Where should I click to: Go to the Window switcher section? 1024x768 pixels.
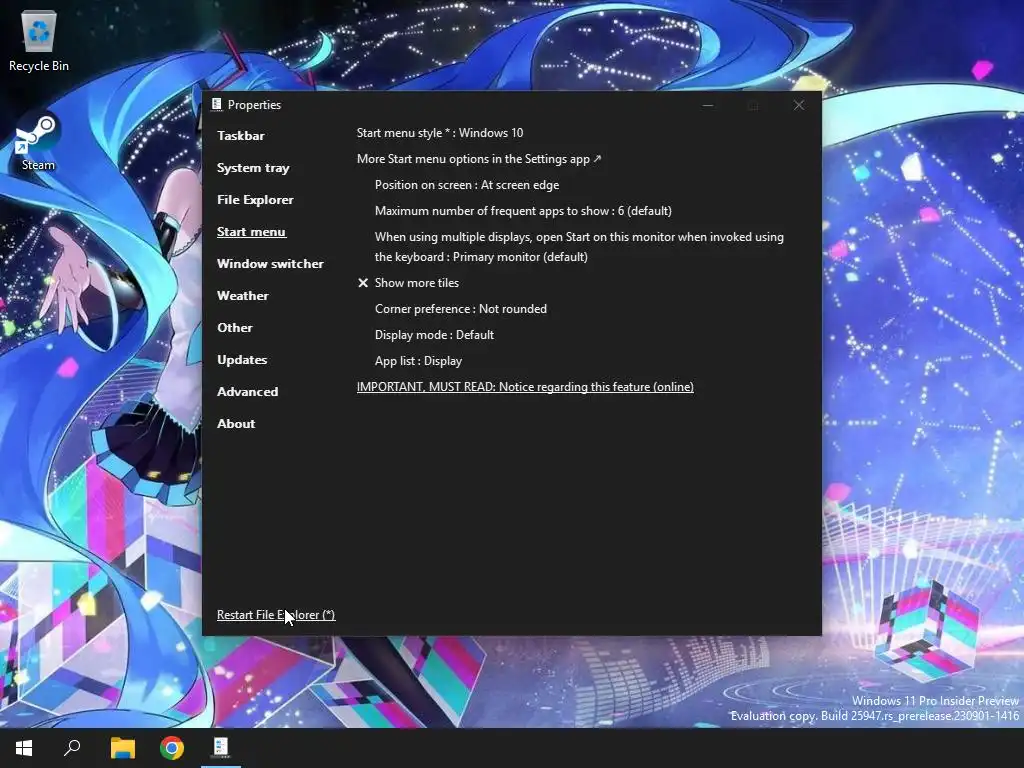[270, 264]
